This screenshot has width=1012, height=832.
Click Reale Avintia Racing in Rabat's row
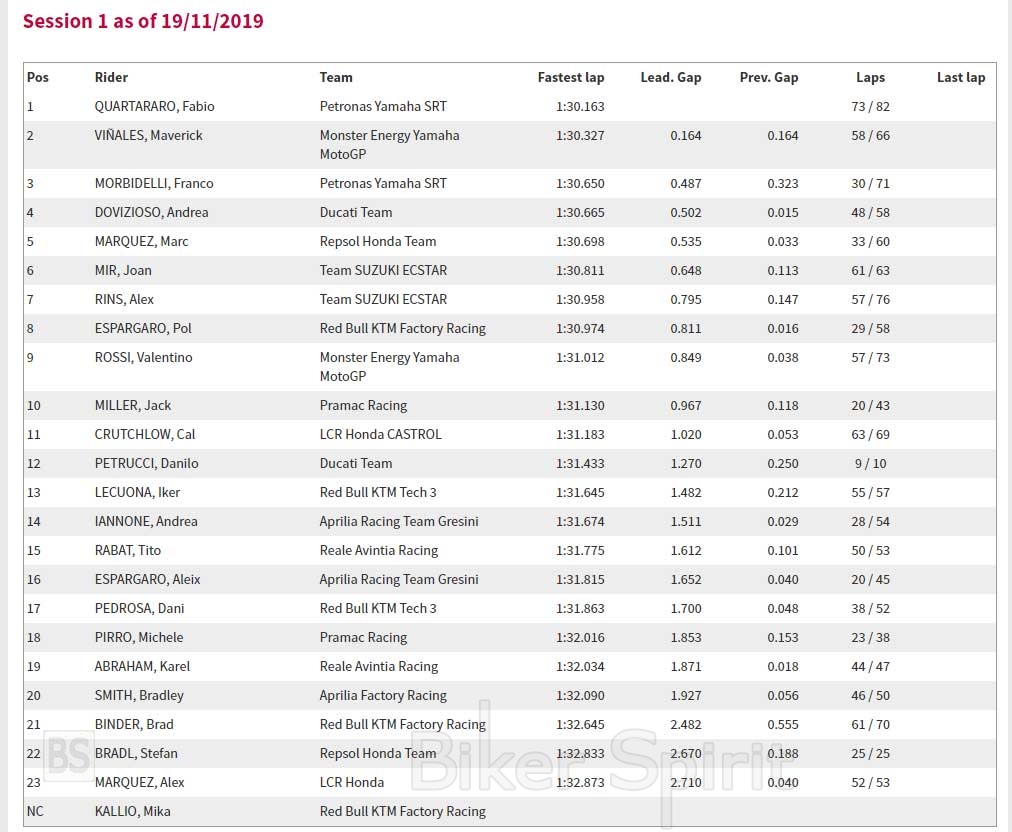[x=378, y=551]
